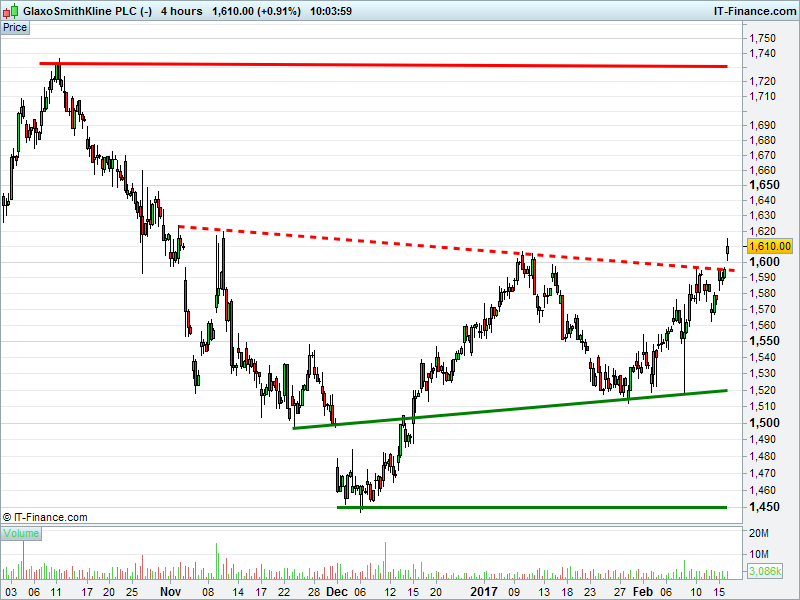Click the 1,750 price axis label
The width and height of the screenshot is (800, 600).
coord(762,38)
